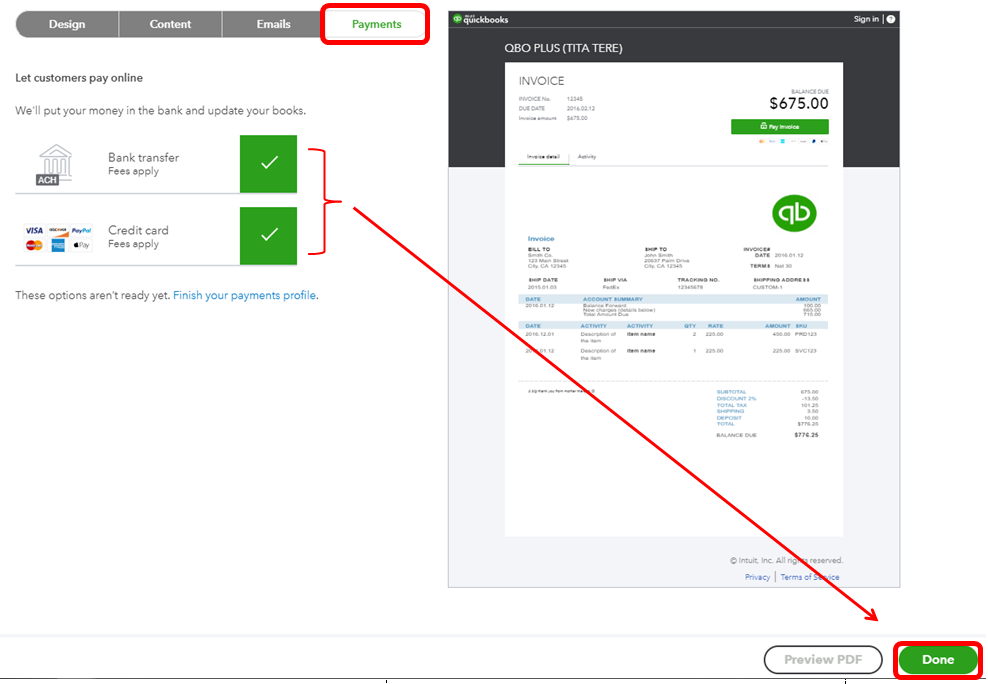Select the Invoice detail tab in preview
The height and width of the screenshot is (684, 988).
543,157
